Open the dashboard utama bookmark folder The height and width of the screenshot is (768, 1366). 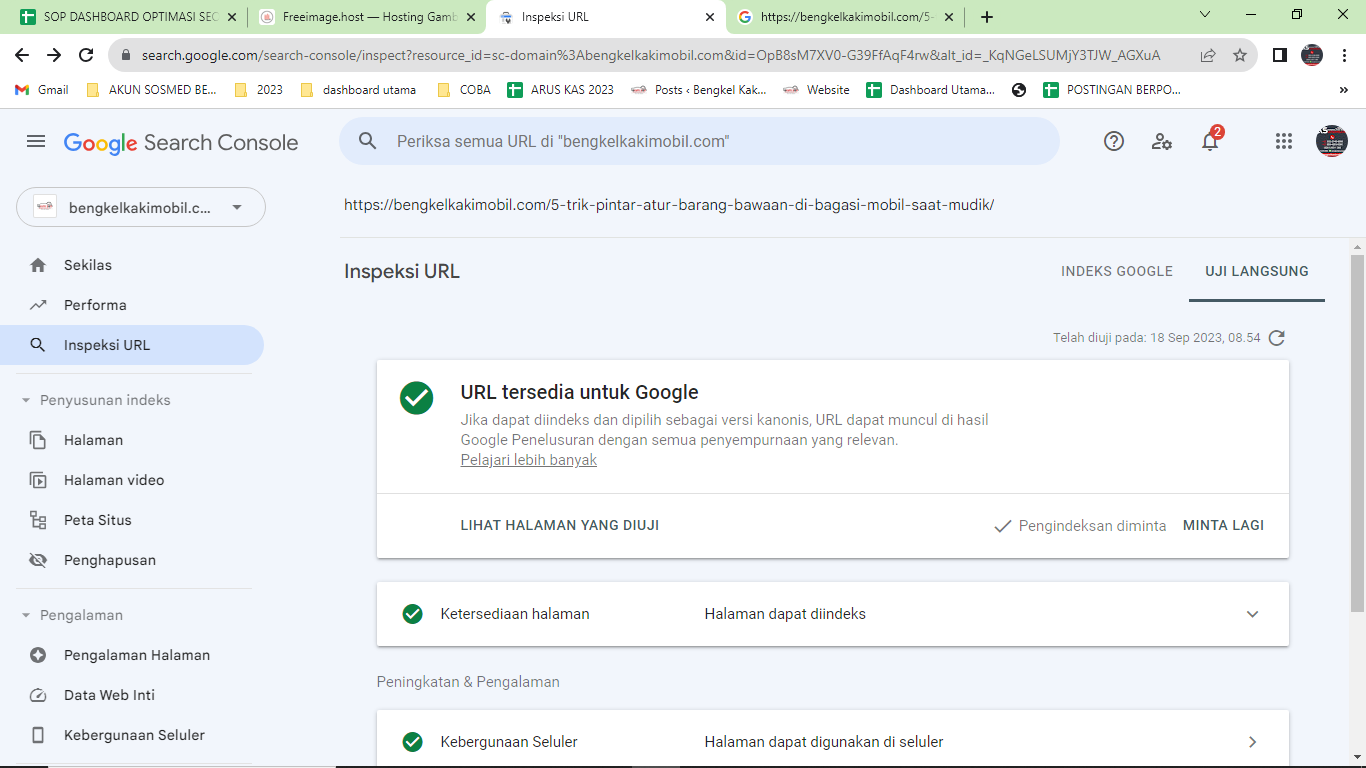point(358,90)
